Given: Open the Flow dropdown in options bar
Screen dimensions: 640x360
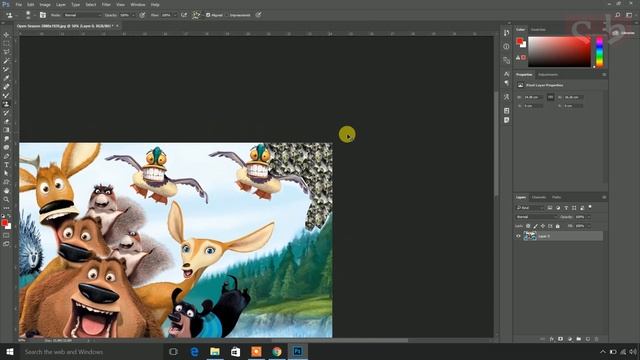Looking at the screenshot, I should (x=175, y=15).
